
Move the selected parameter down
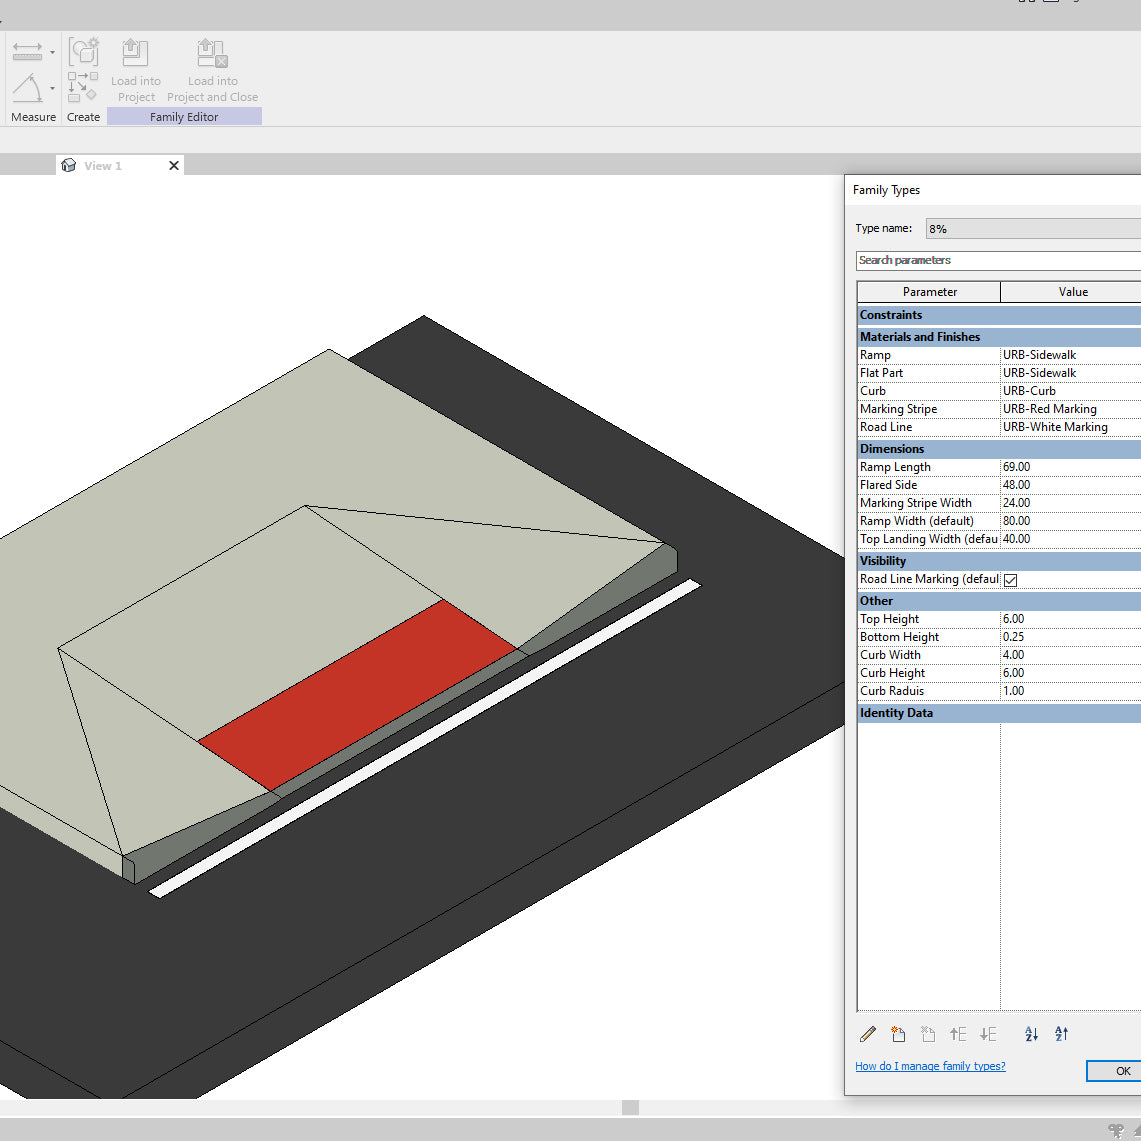point(988,1034)
